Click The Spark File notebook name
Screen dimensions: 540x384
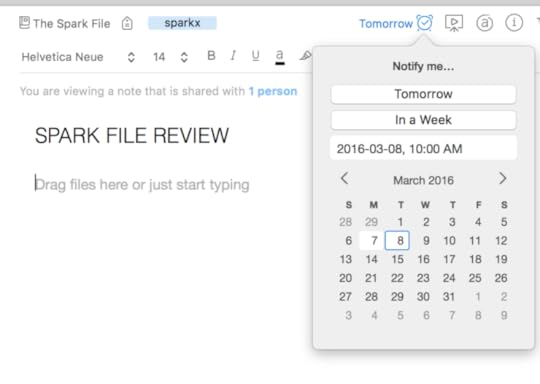(x=72, y=23)
